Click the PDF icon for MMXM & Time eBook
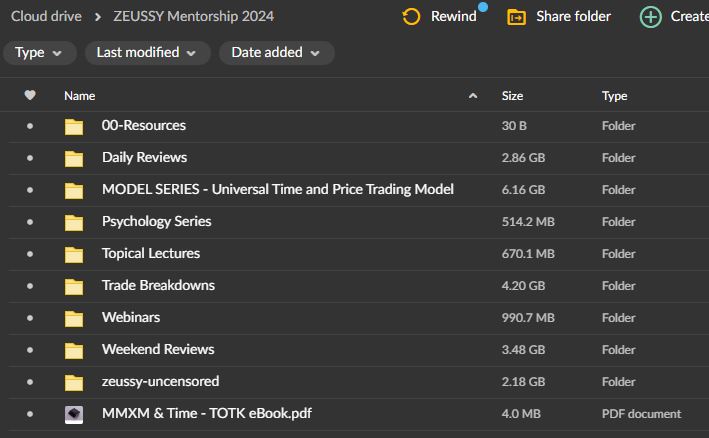The width and height of the screenshot is (709, 438). click(x=74, y=414)
